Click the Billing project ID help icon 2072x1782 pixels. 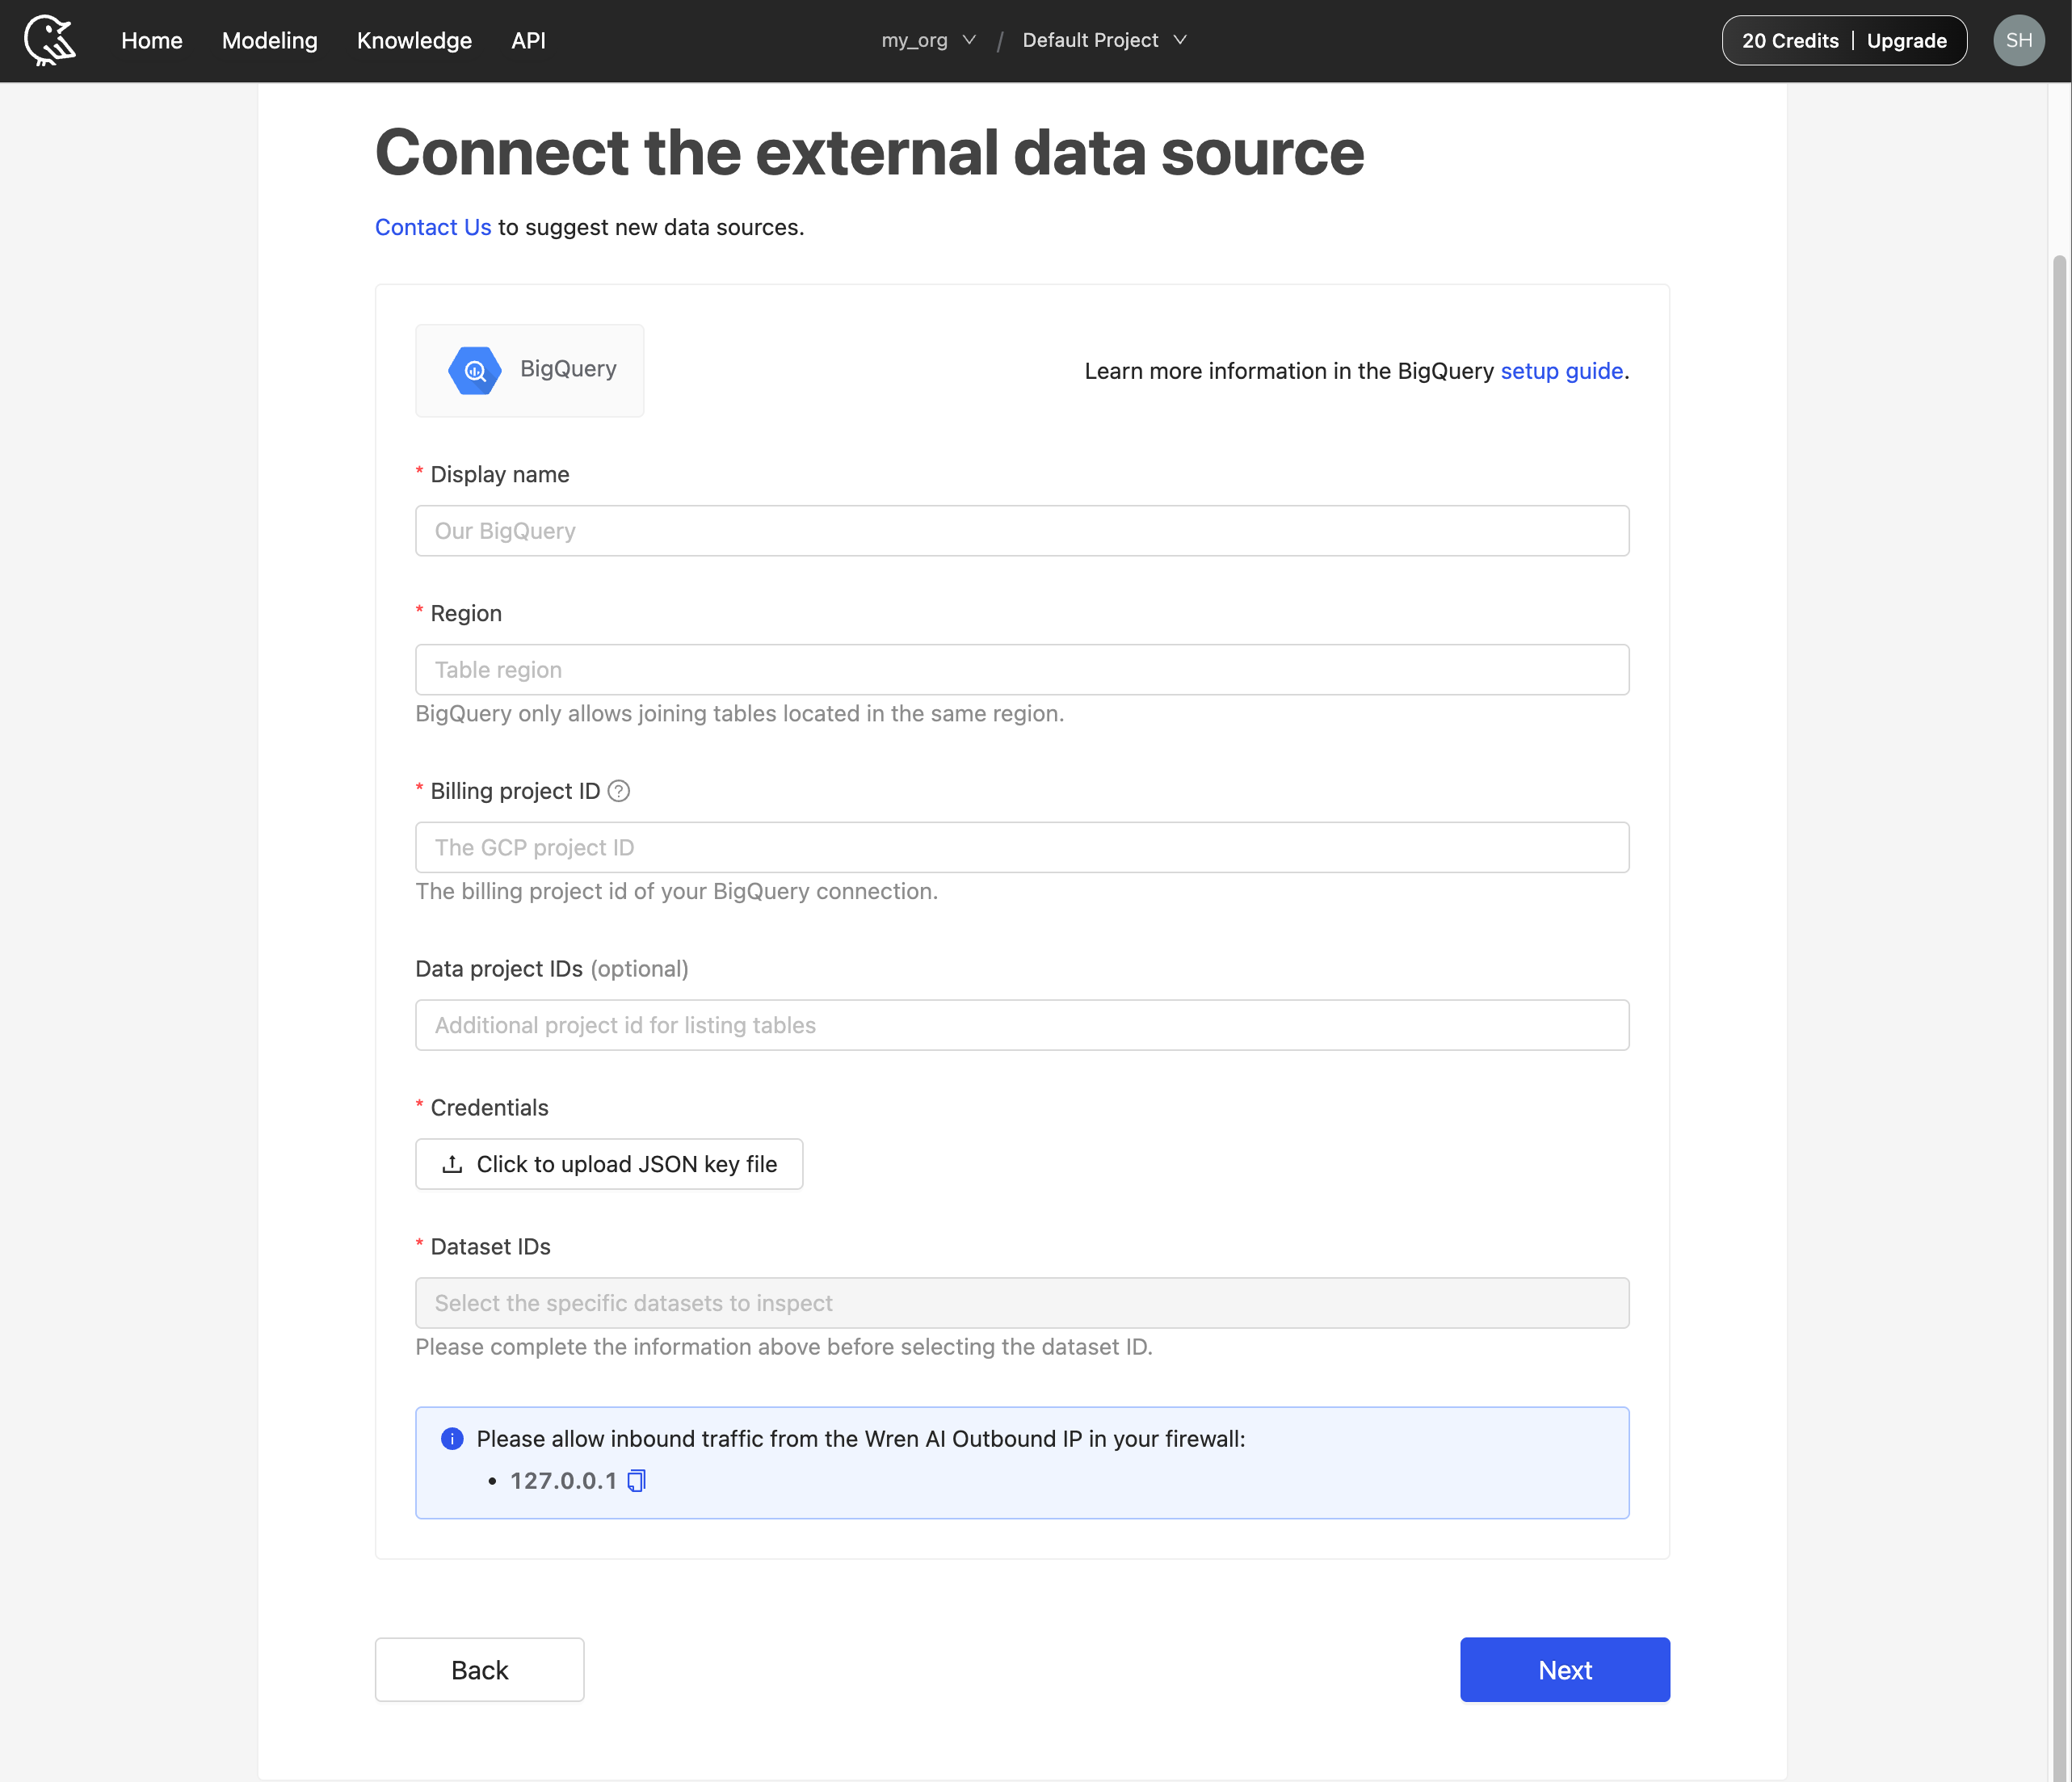tap(619, 791)
